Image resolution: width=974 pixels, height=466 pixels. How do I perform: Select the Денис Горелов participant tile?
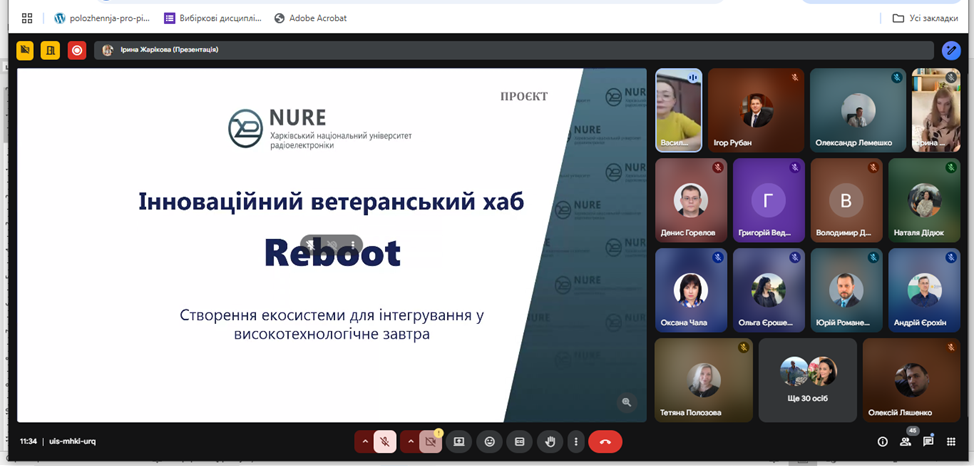point(691,200)
